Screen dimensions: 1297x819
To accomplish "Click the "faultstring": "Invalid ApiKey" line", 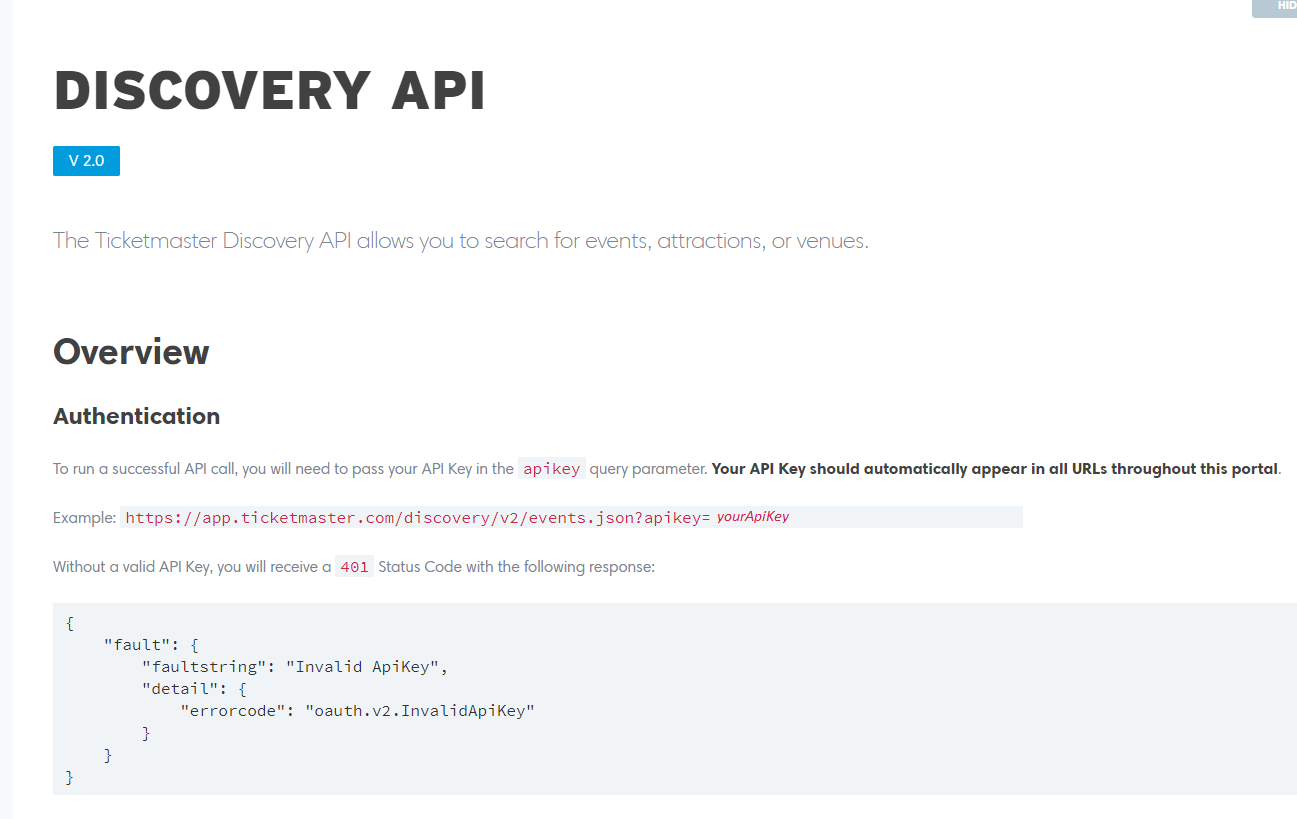I will [x=295, y=667].
